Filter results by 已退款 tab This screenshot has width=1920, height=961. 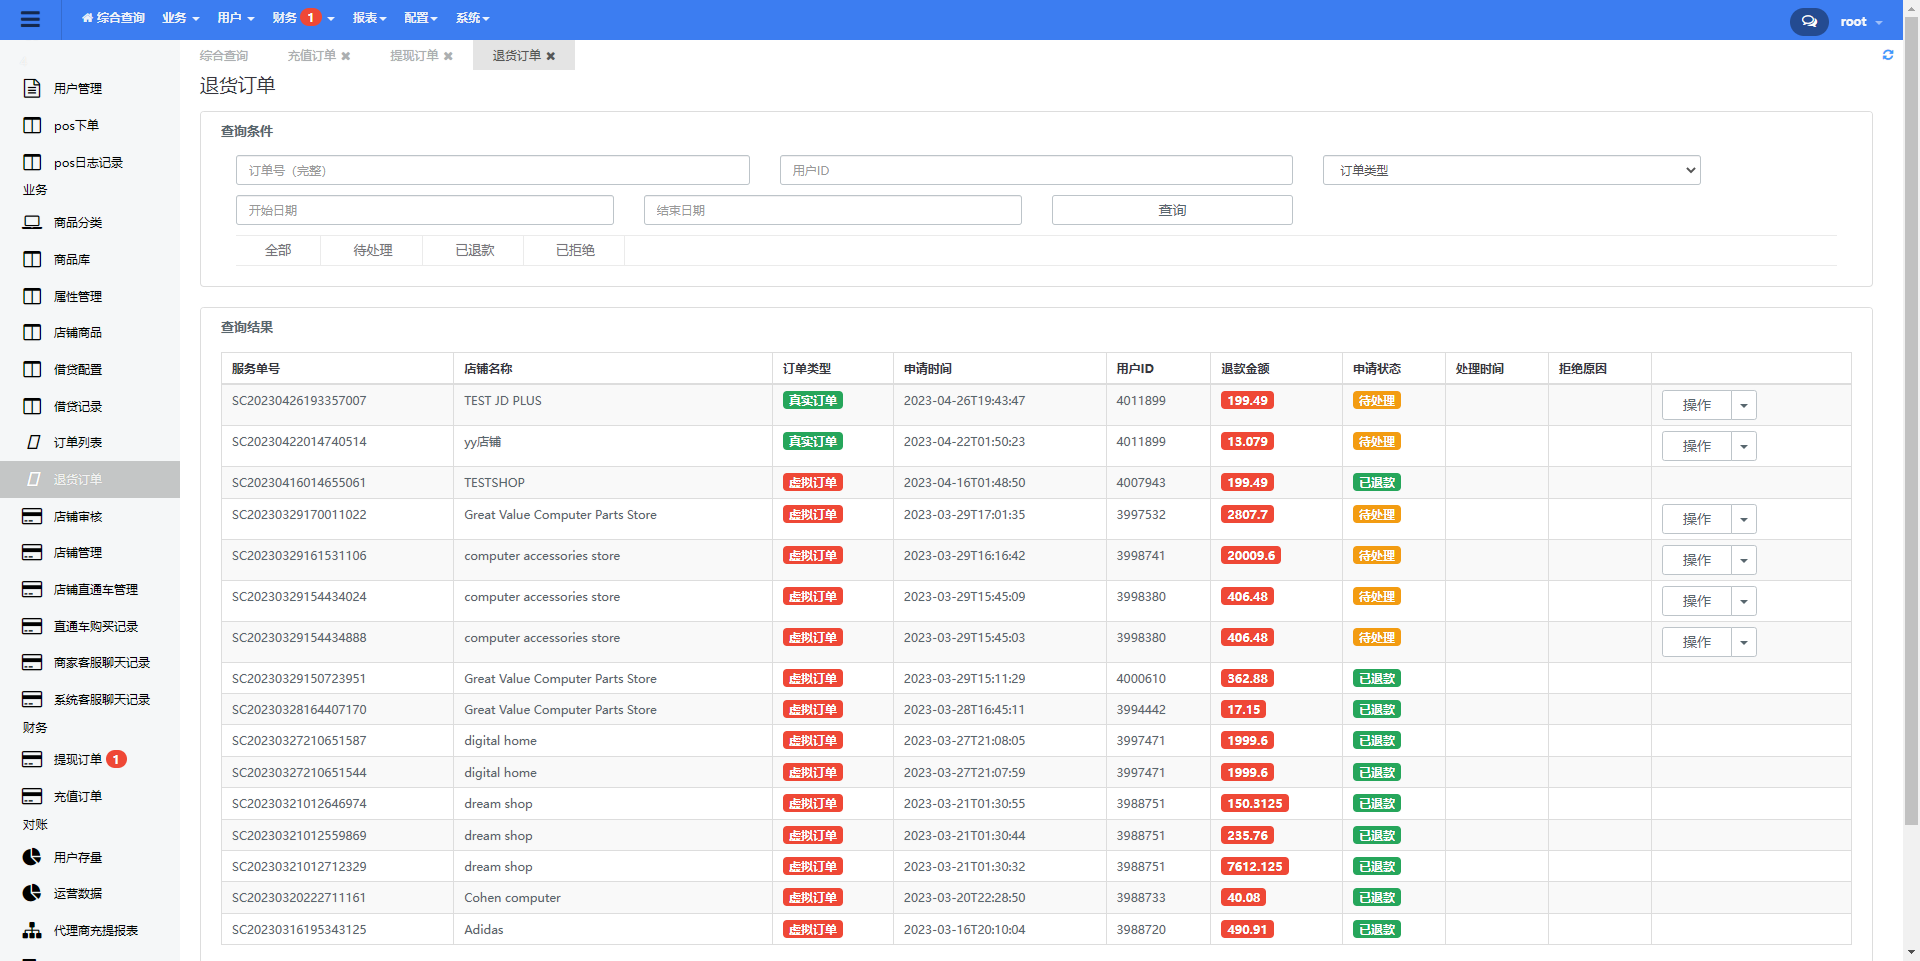[x=474, y=250]
